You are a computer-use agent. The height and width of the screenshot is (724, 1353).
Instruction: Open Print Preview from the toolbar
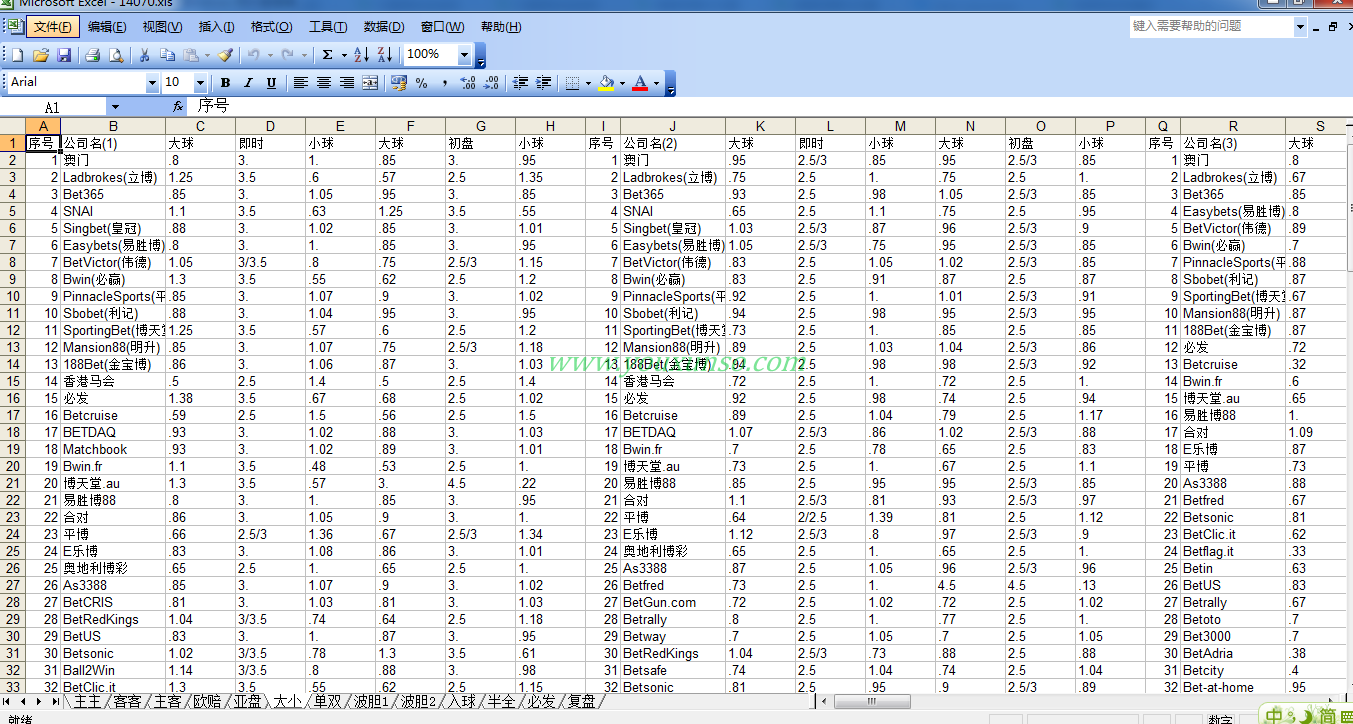[116, 54]
